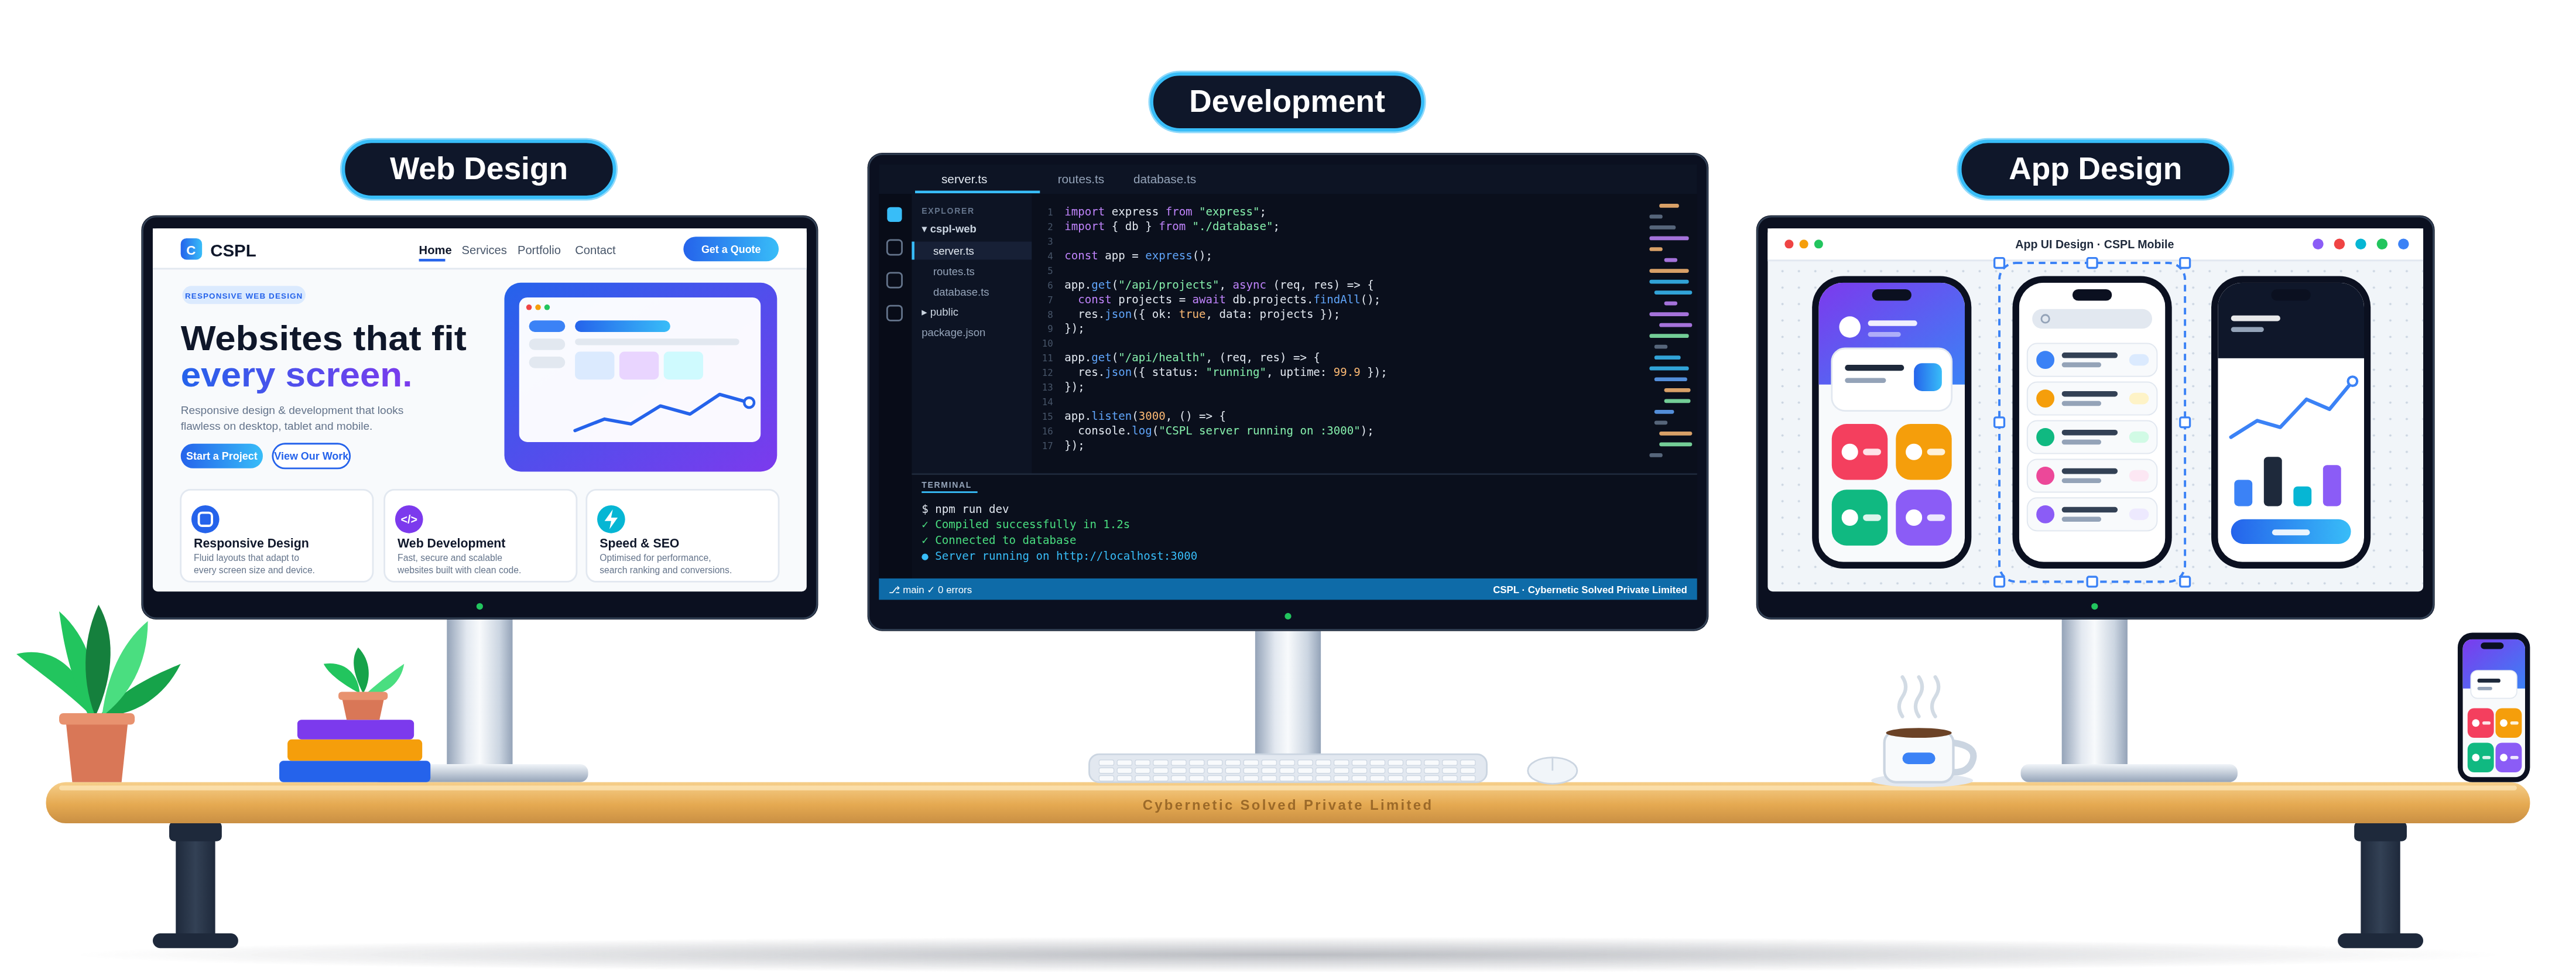Click the TERMINAL panel header
Viewport: 2576px width, 972px height.
tap(946, 485)
